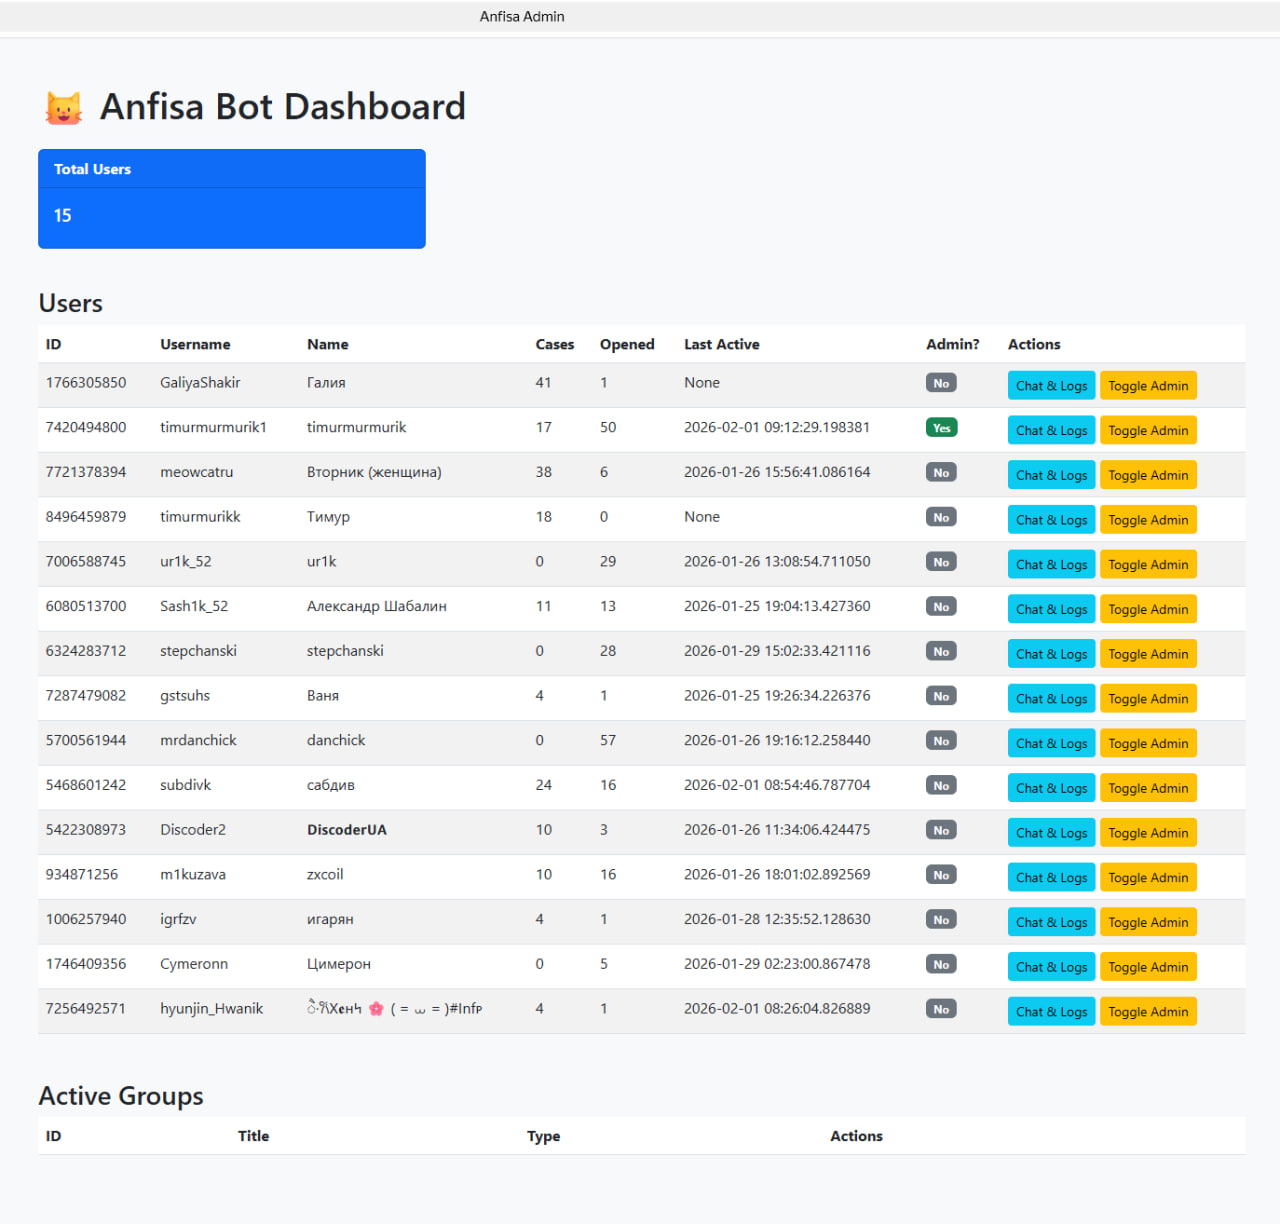The width and height of the screenshot is (1280, 1224).
Task: Click the Username column header
Action: coord(195,344)
